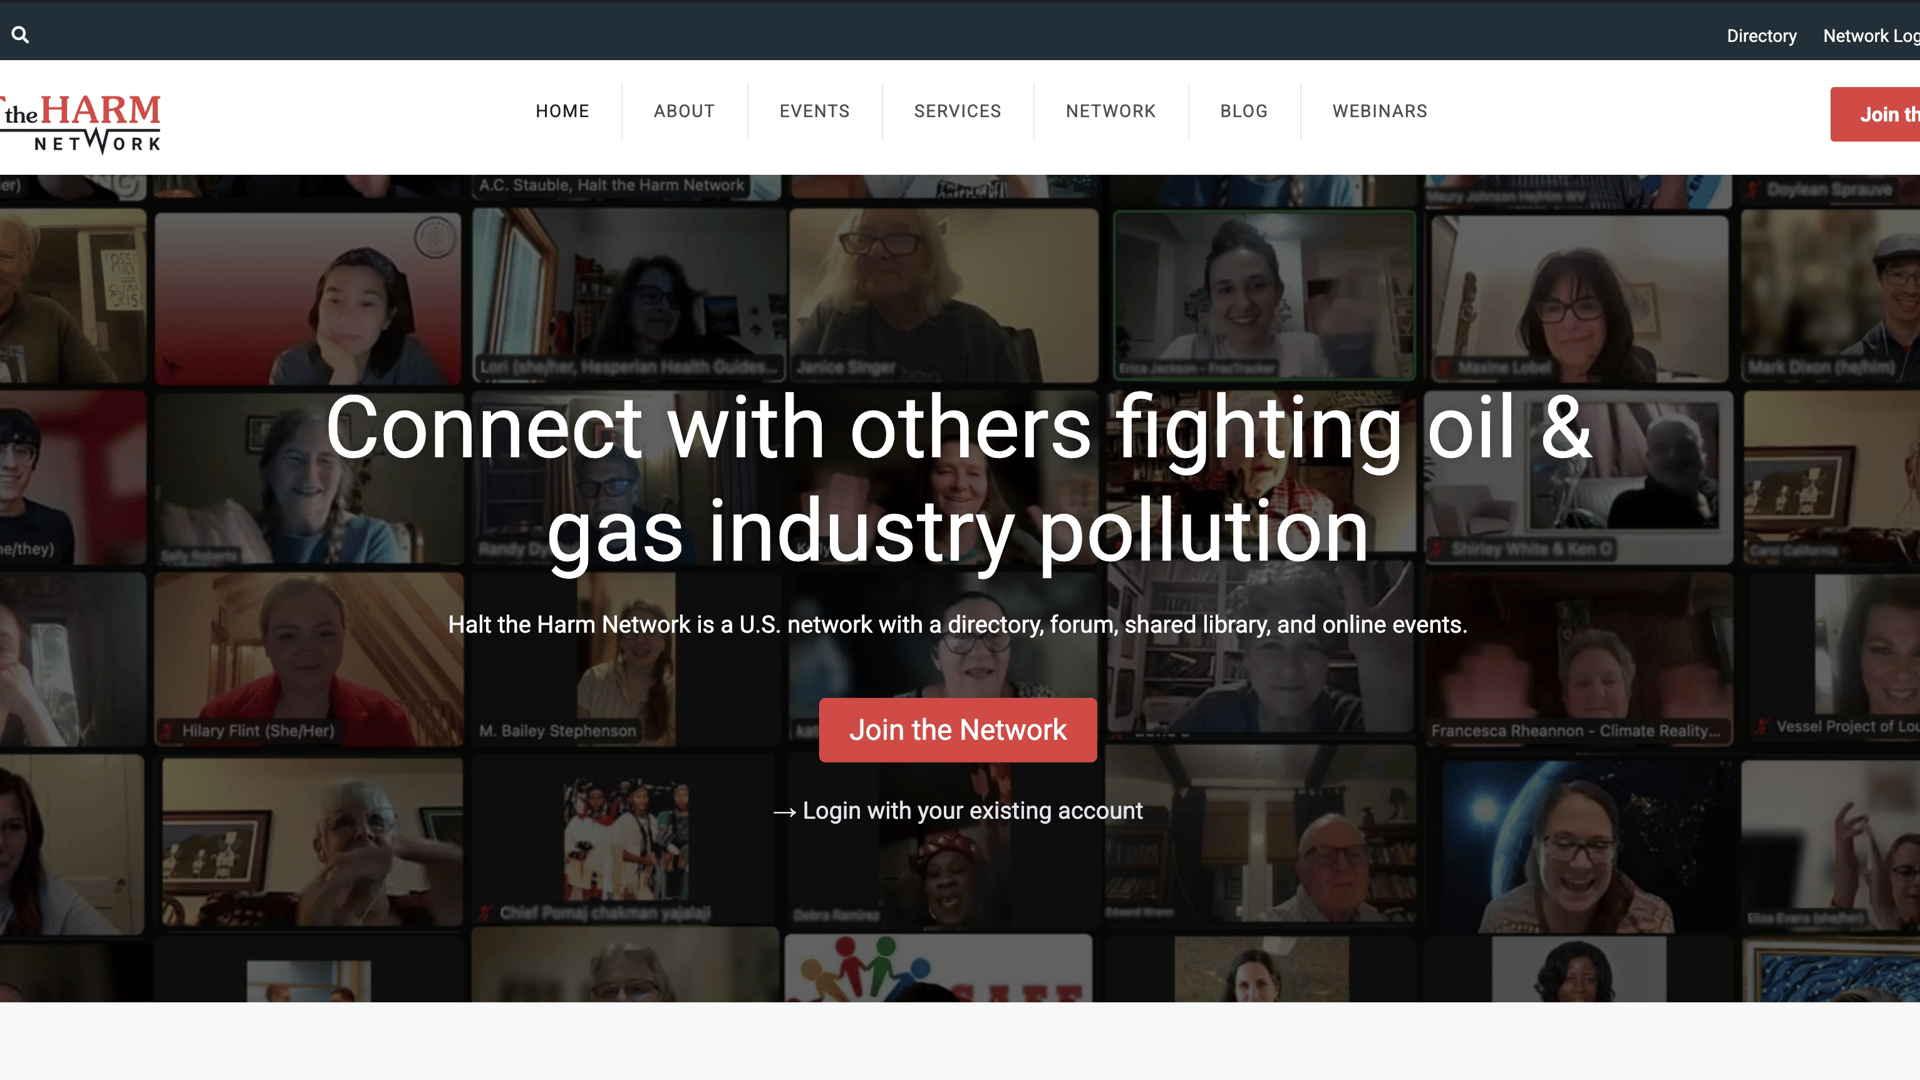Go to the HOME menu item

click(x=562, y=111)
